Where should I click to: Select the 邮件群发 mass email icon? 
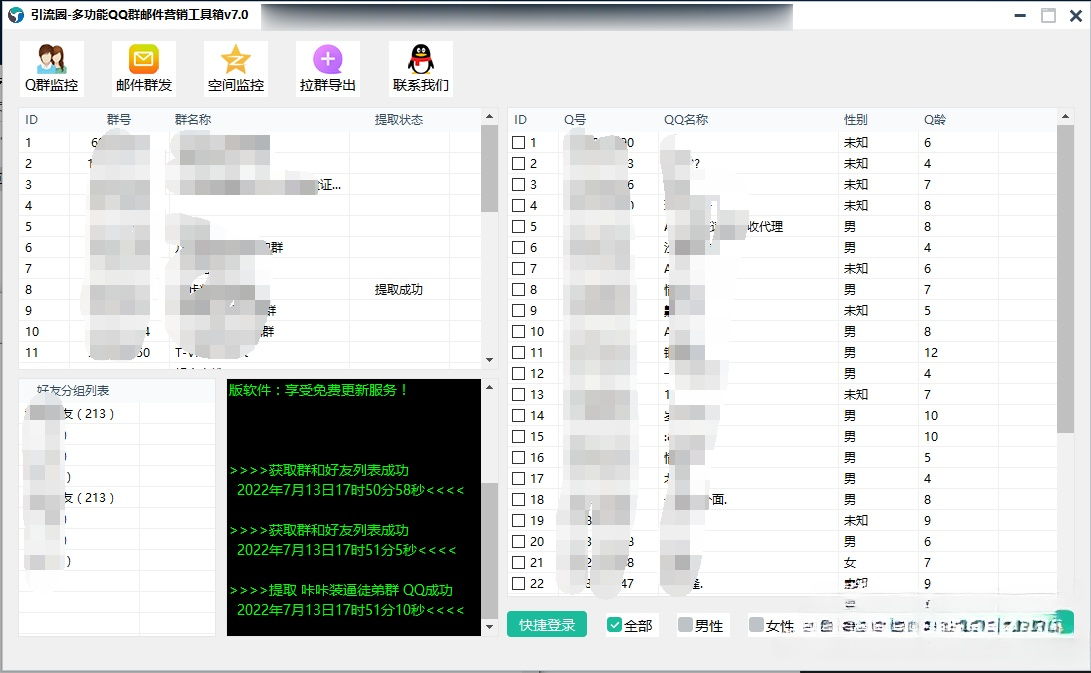(x=142, y=67)
